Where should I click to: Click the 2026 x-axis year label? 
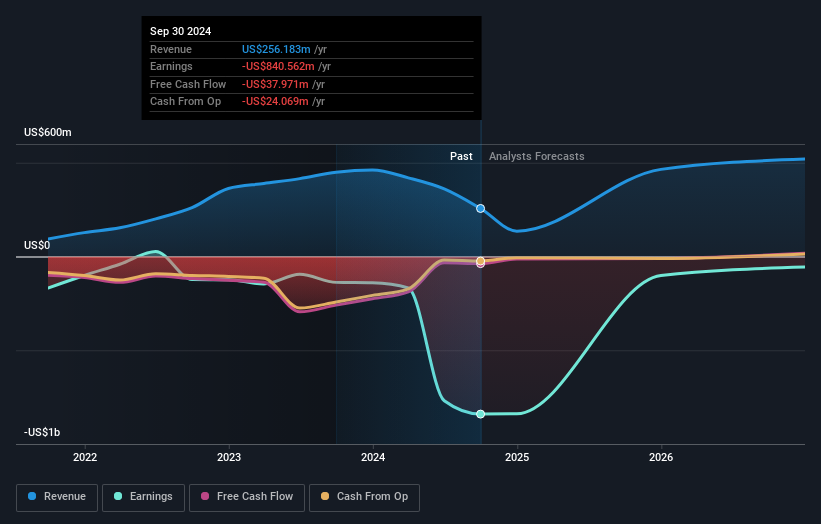coord(661,457)
